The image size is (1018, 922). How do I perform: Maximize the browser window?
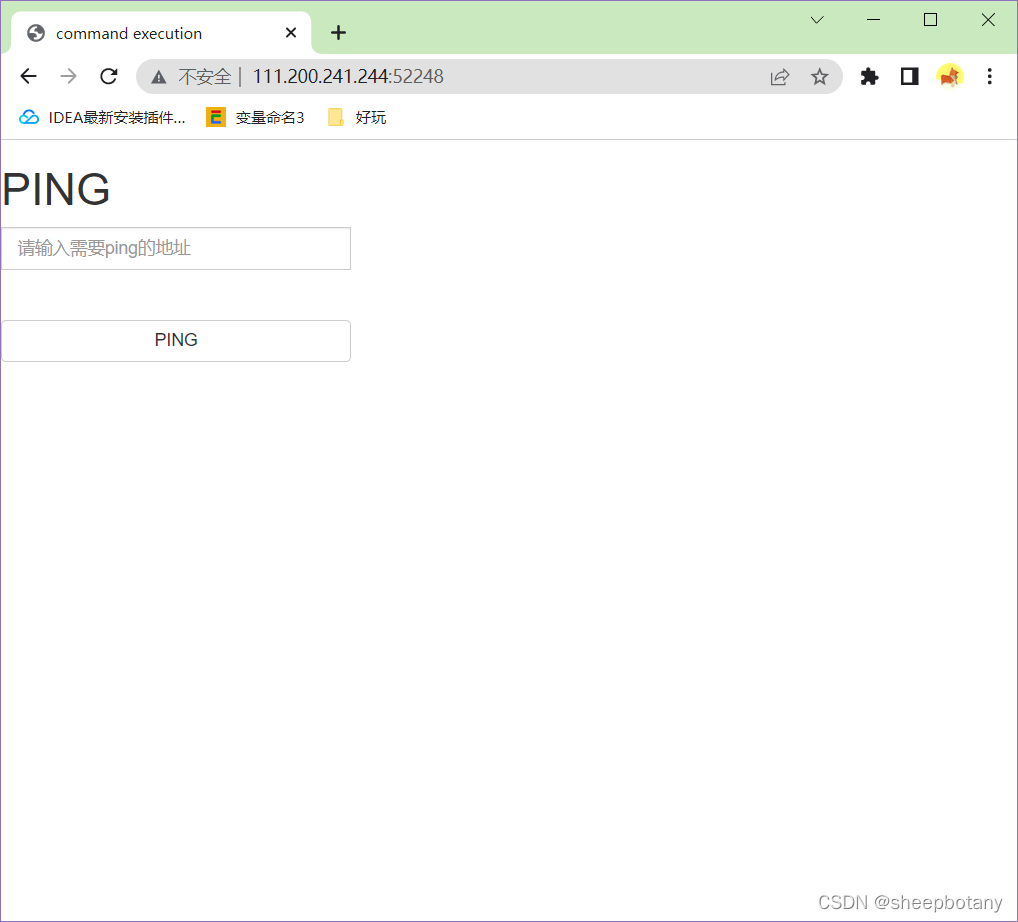pyautogui.click(x=930, y=20)
